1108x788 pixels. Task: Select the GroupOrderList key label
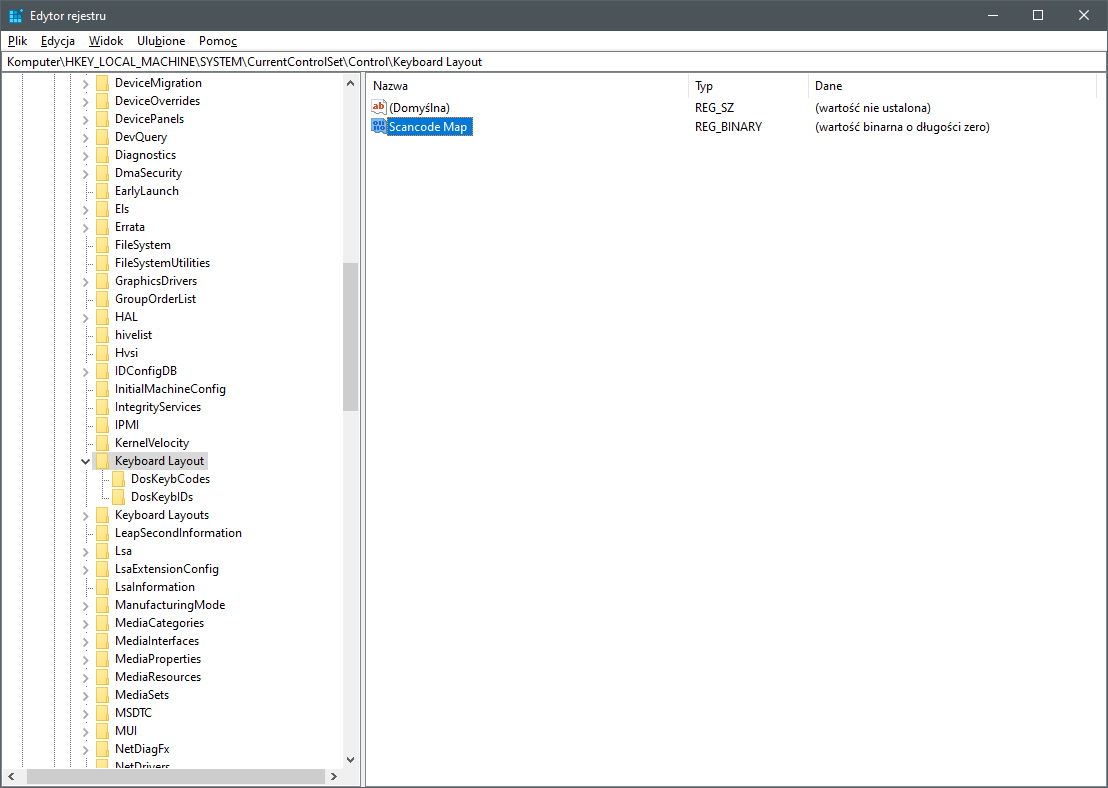[155, 299]
